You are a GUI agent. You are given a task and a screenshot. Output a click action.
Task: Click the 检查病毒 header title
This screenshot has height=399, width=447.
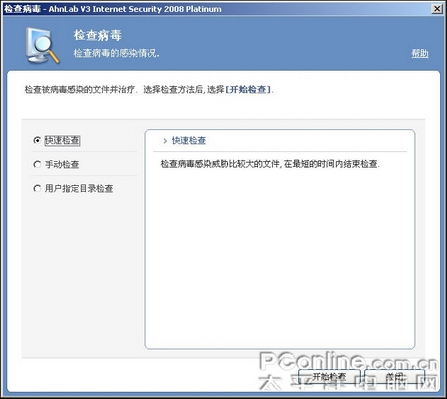pos(98,35)
